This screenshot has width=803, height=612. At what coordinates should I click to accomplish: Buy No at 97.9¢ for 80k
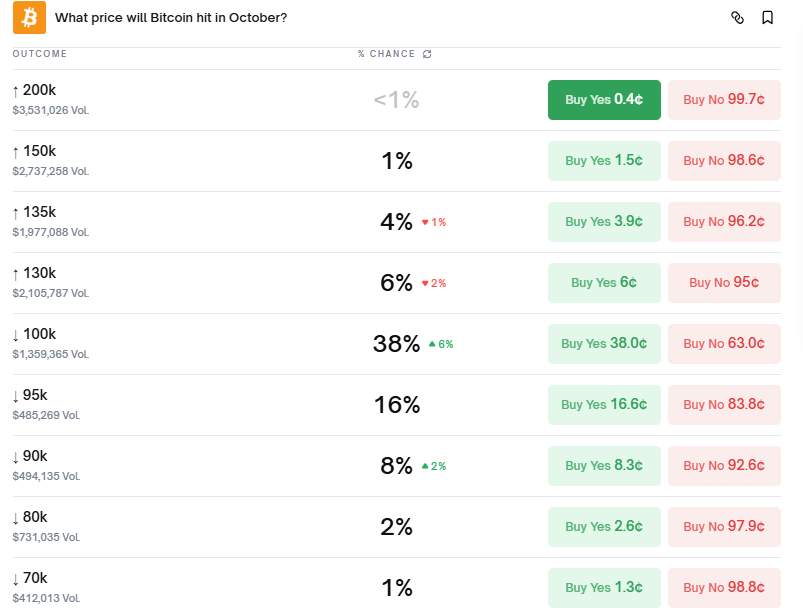[x=724, y=527]
